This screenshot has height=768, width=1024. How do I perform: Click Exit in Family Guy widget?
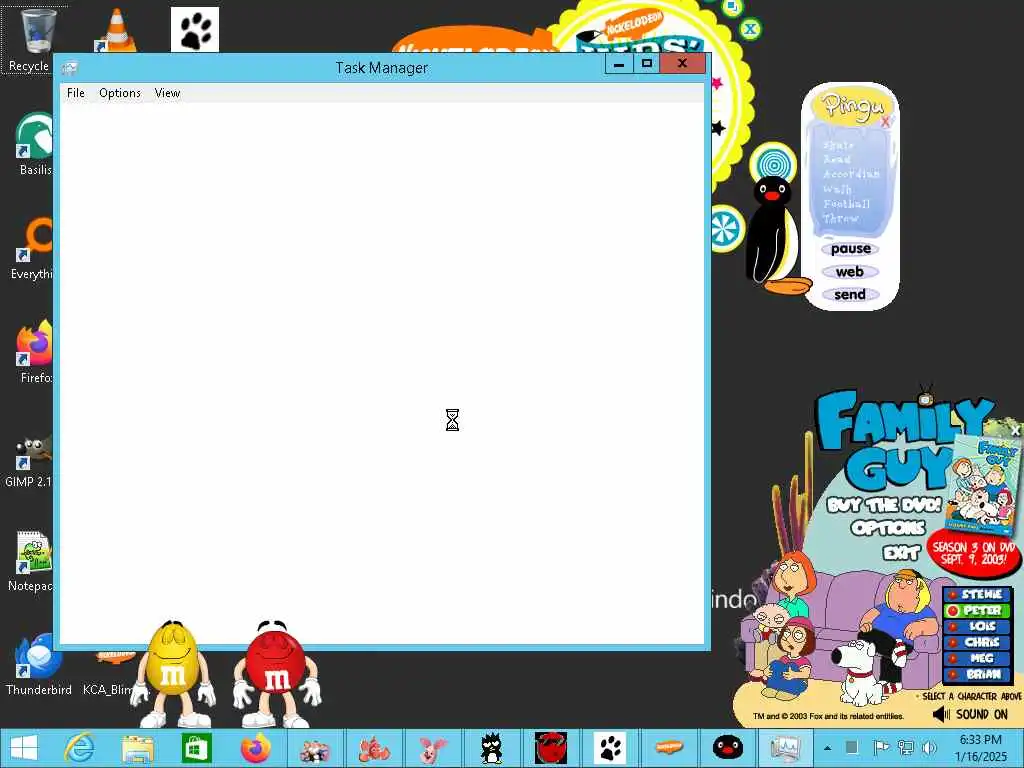901,553
